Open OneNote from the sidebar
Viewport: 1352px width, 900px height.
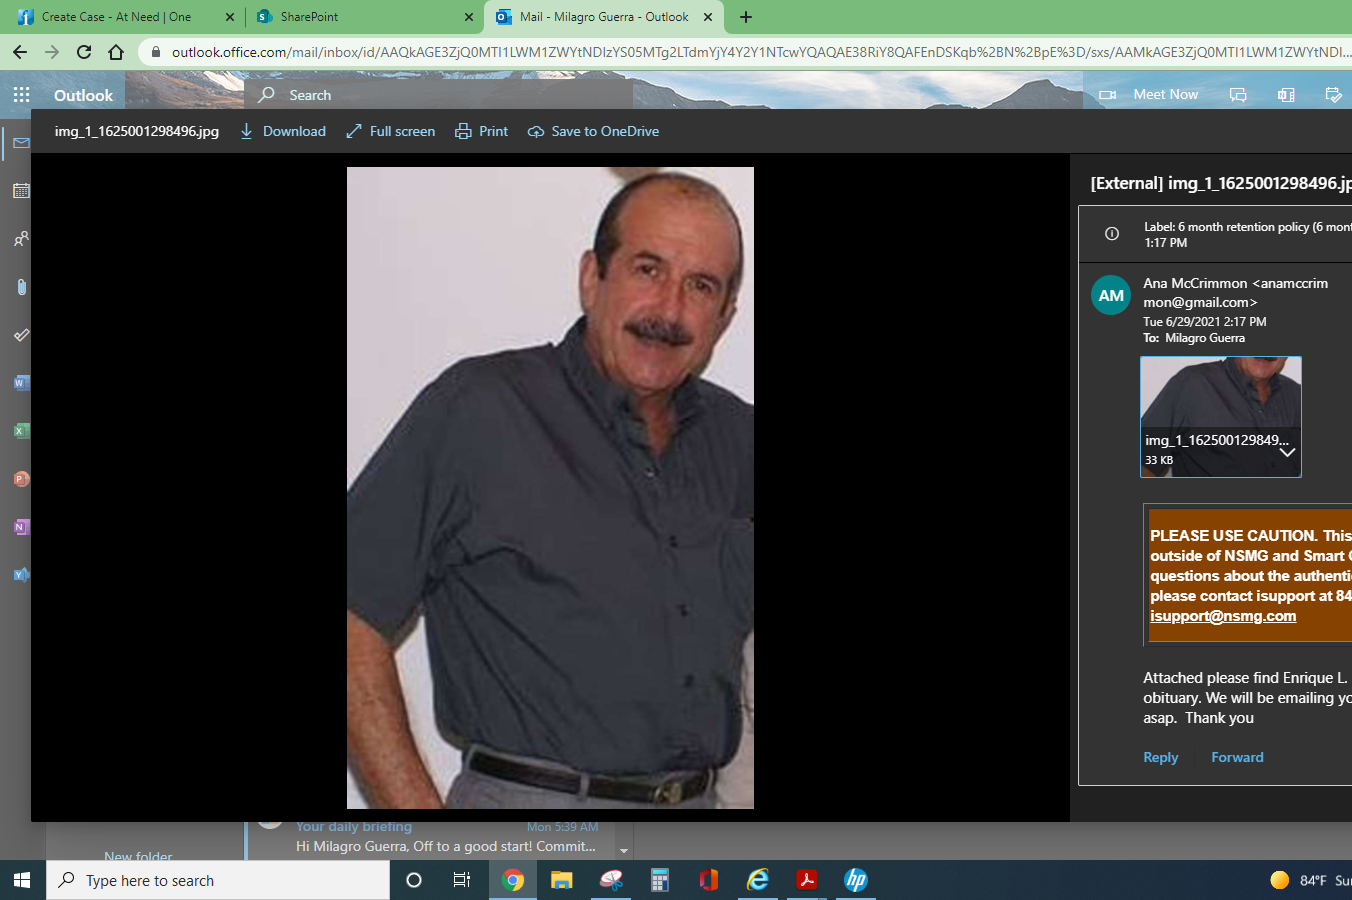[21, 527]
